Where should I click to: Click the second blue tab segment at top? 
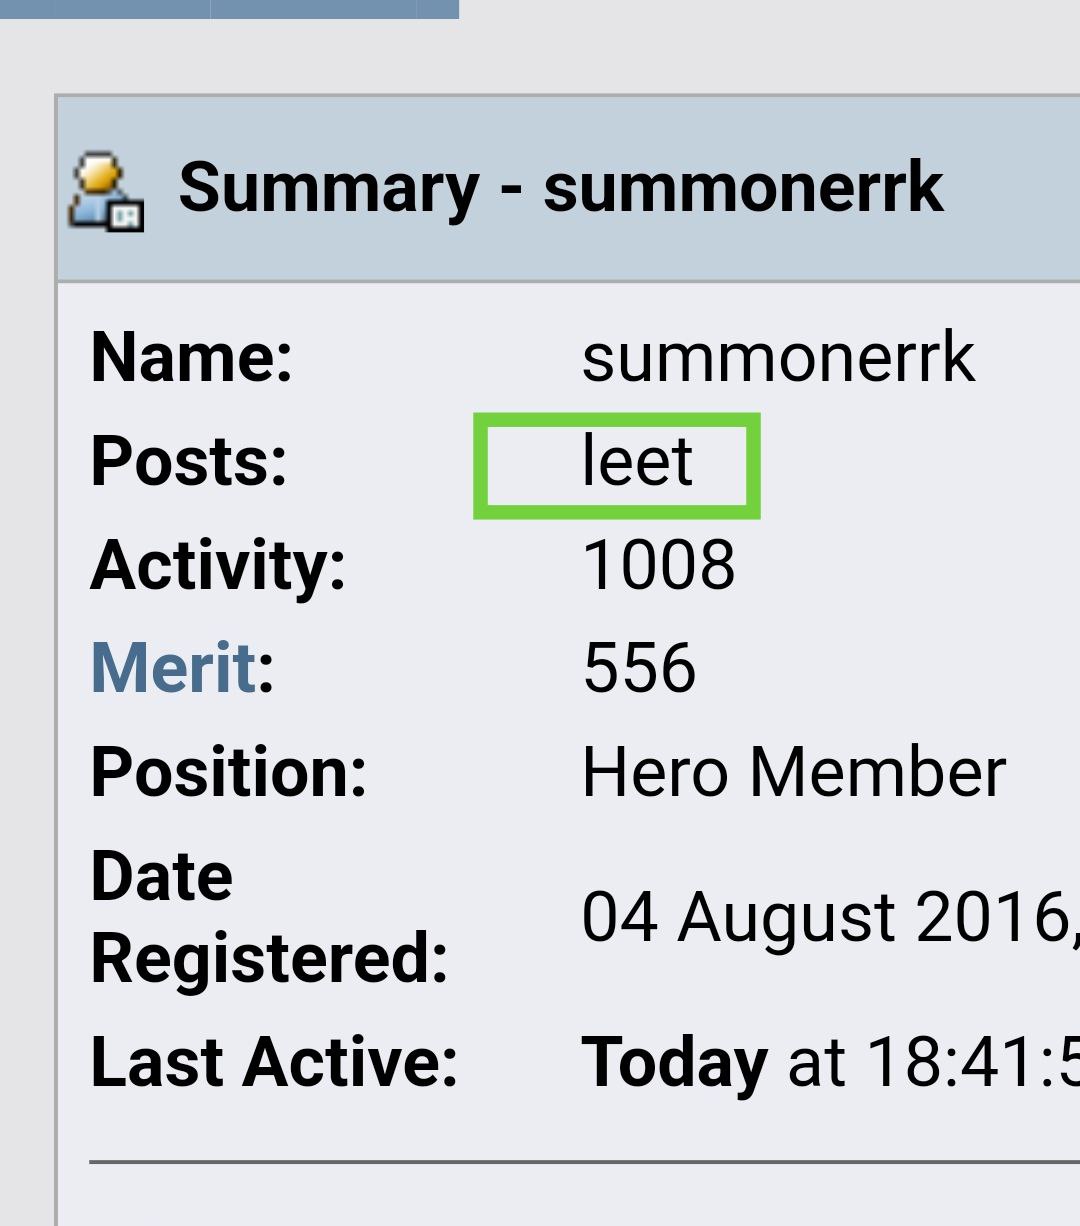click(x=314, y=9)
